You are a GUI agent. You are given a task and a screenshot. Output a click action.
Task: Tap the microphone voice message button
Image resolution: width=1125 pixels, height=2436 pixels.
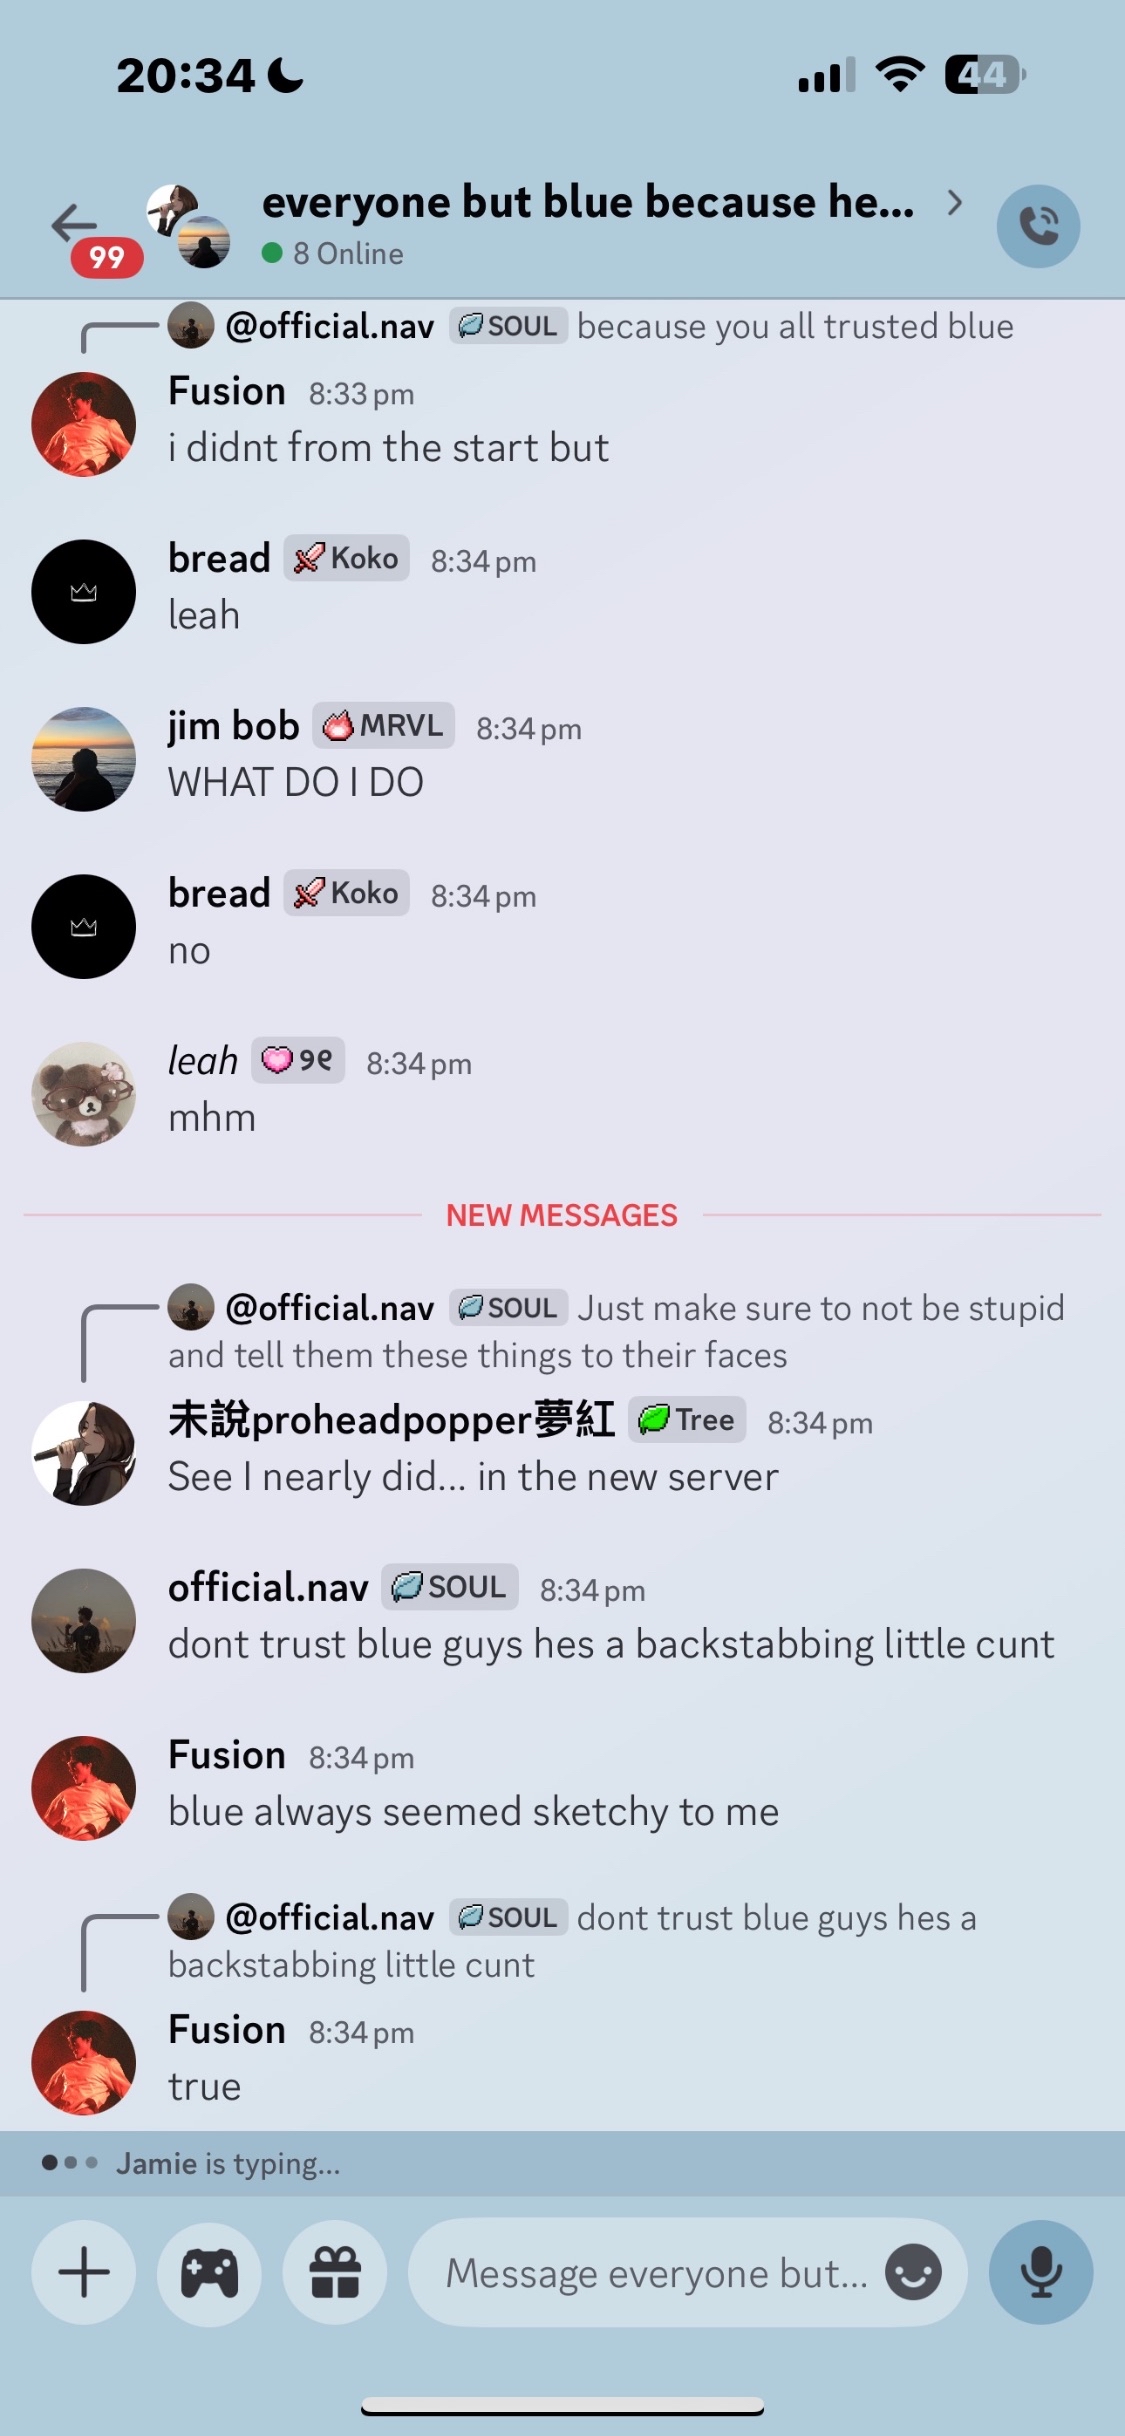1041,2272
